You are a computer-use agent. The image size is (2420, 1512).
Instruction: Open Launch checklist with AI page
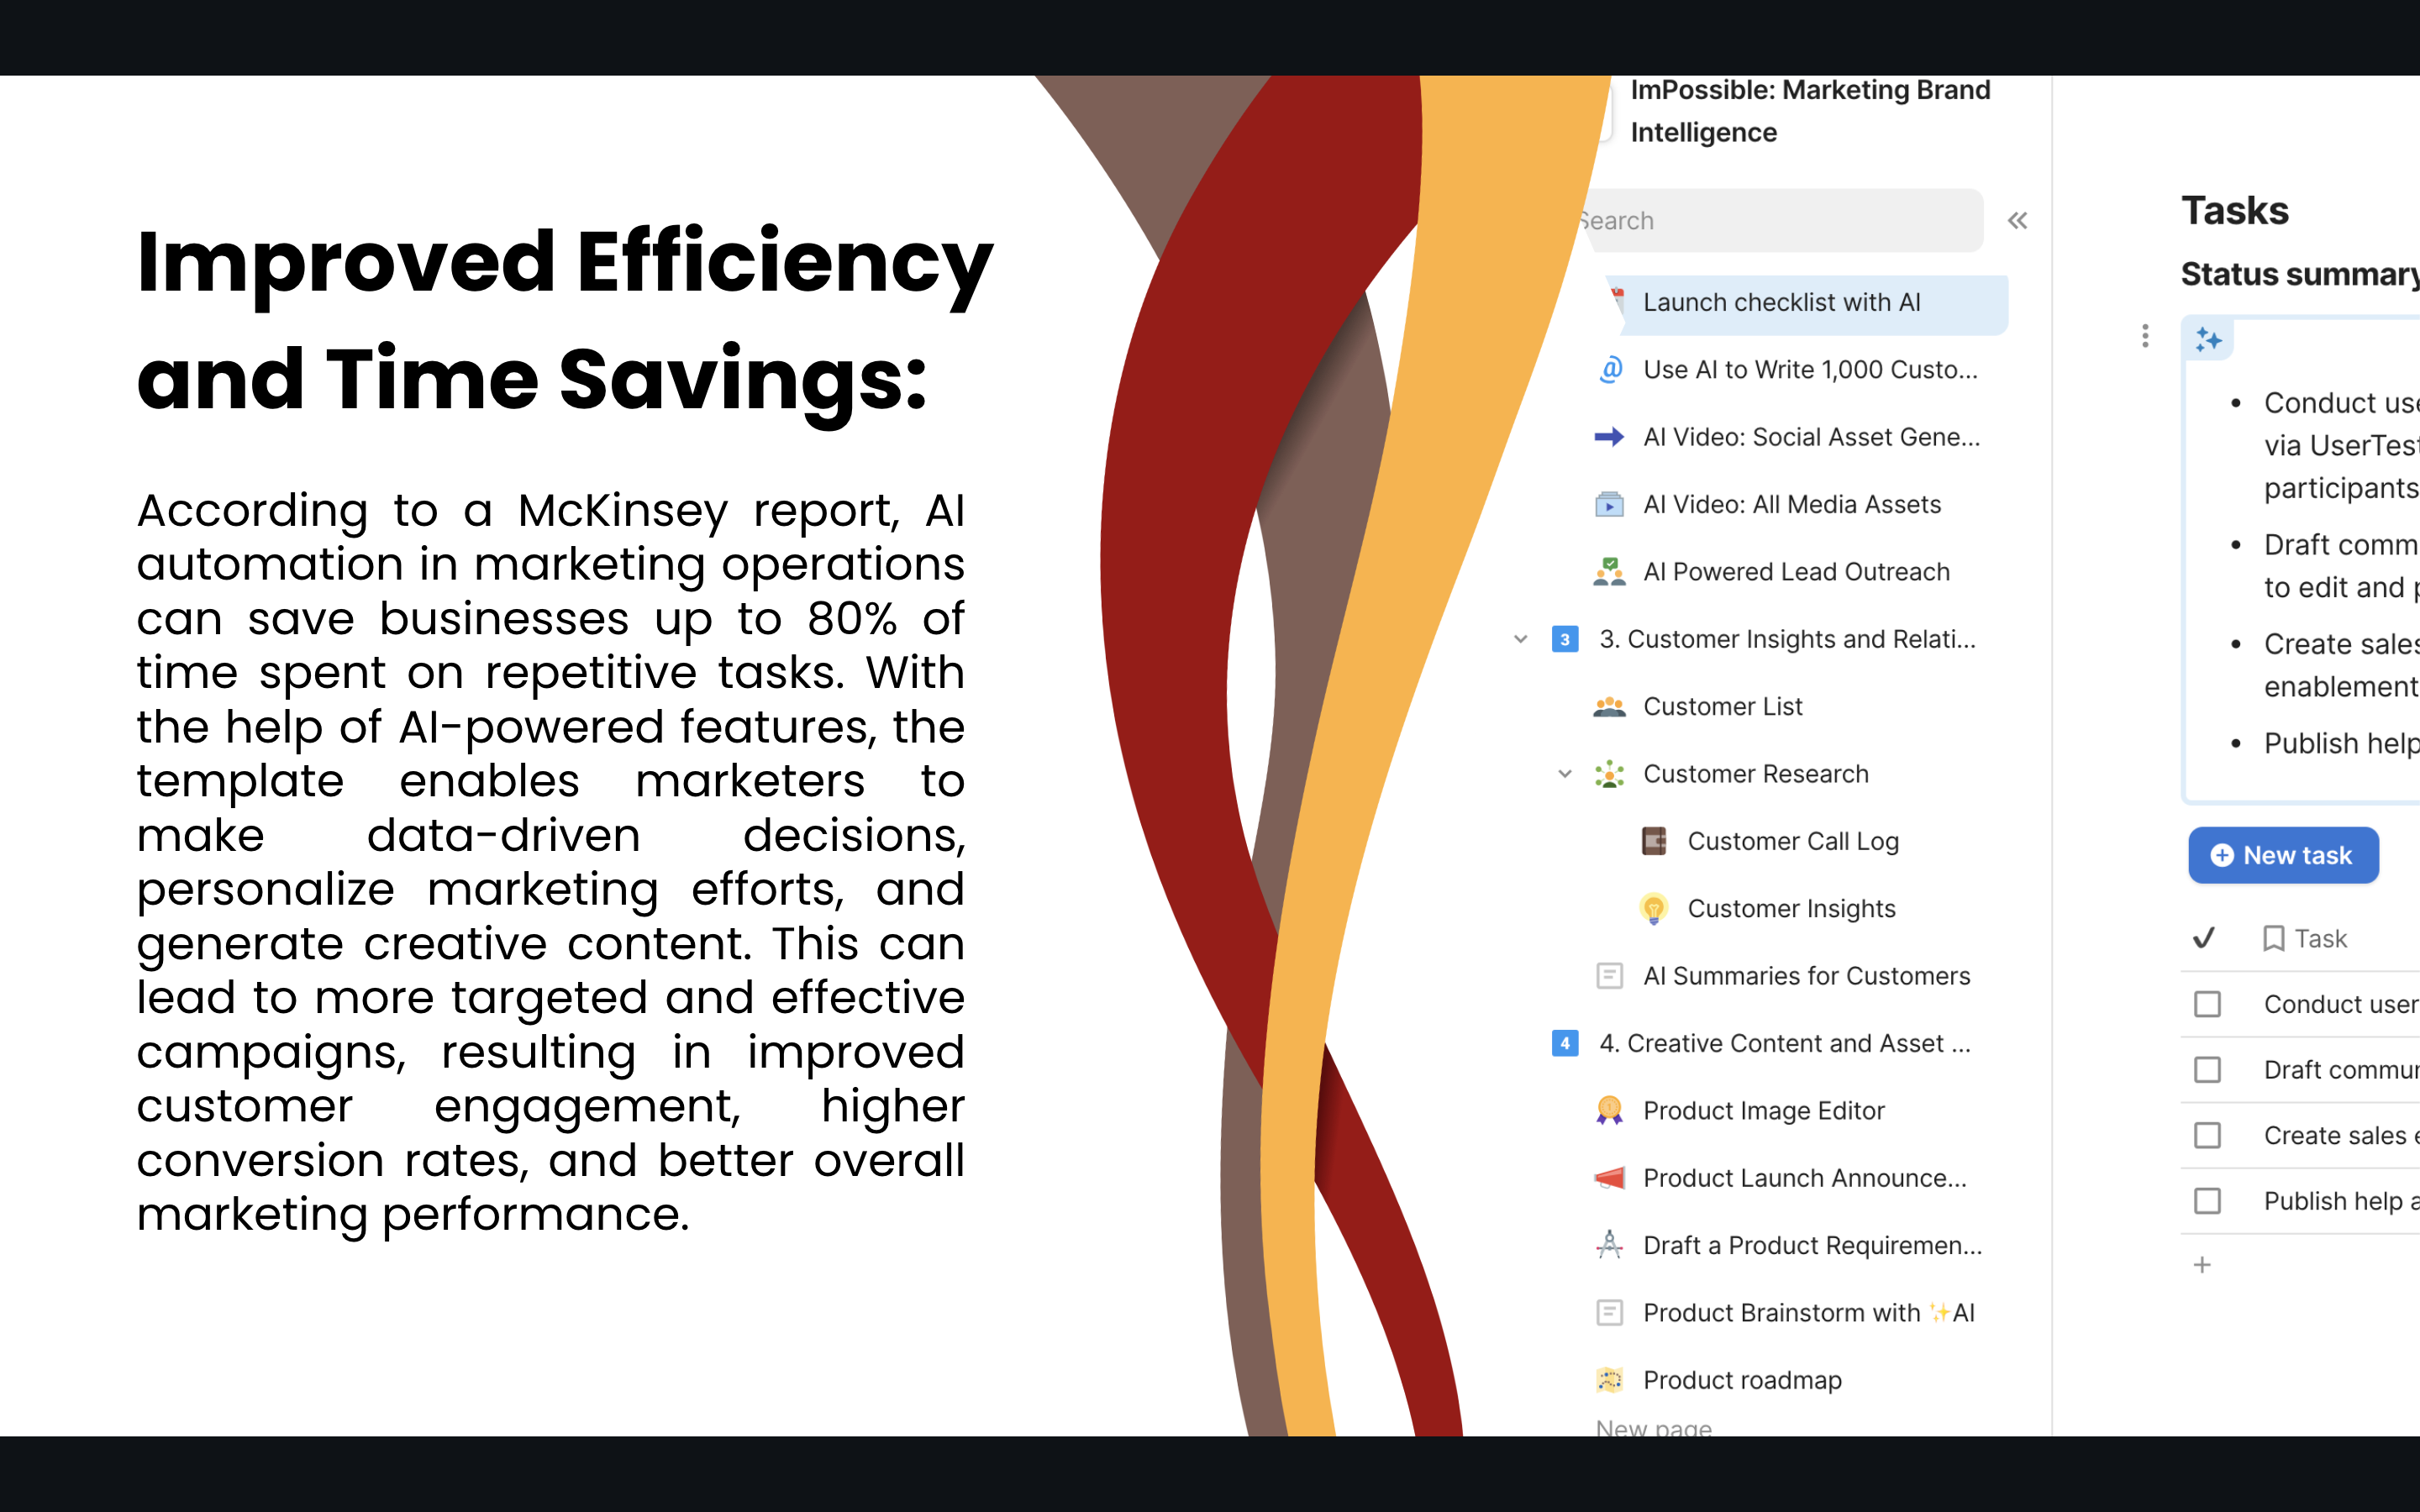click(1781, 303)
